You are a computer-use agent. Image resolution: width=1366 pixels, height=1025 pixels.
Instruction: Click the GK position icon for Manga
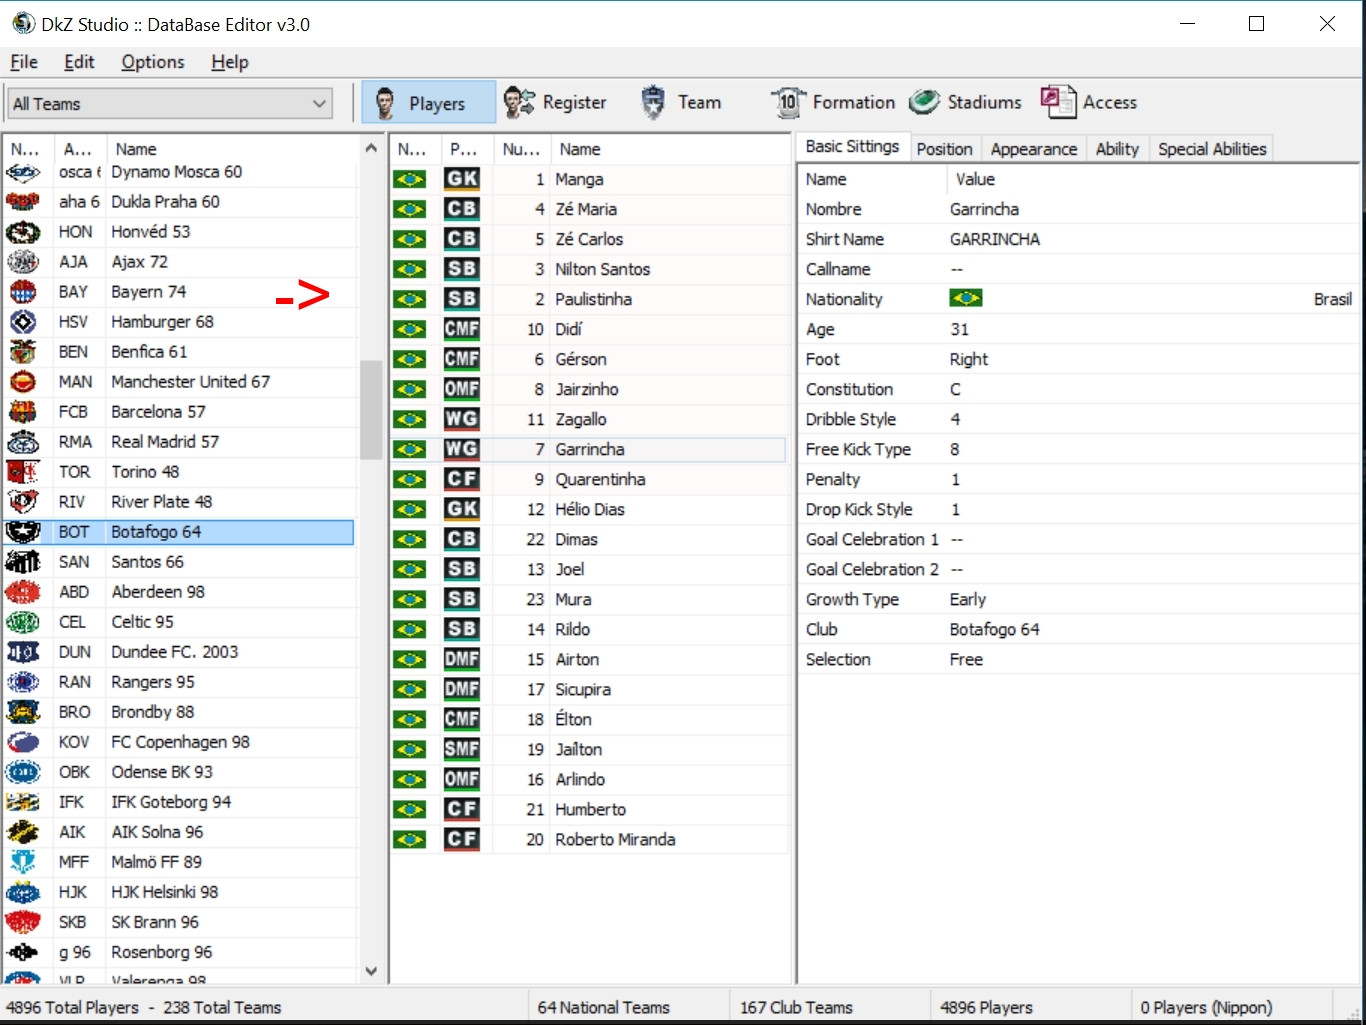(462, 179)
